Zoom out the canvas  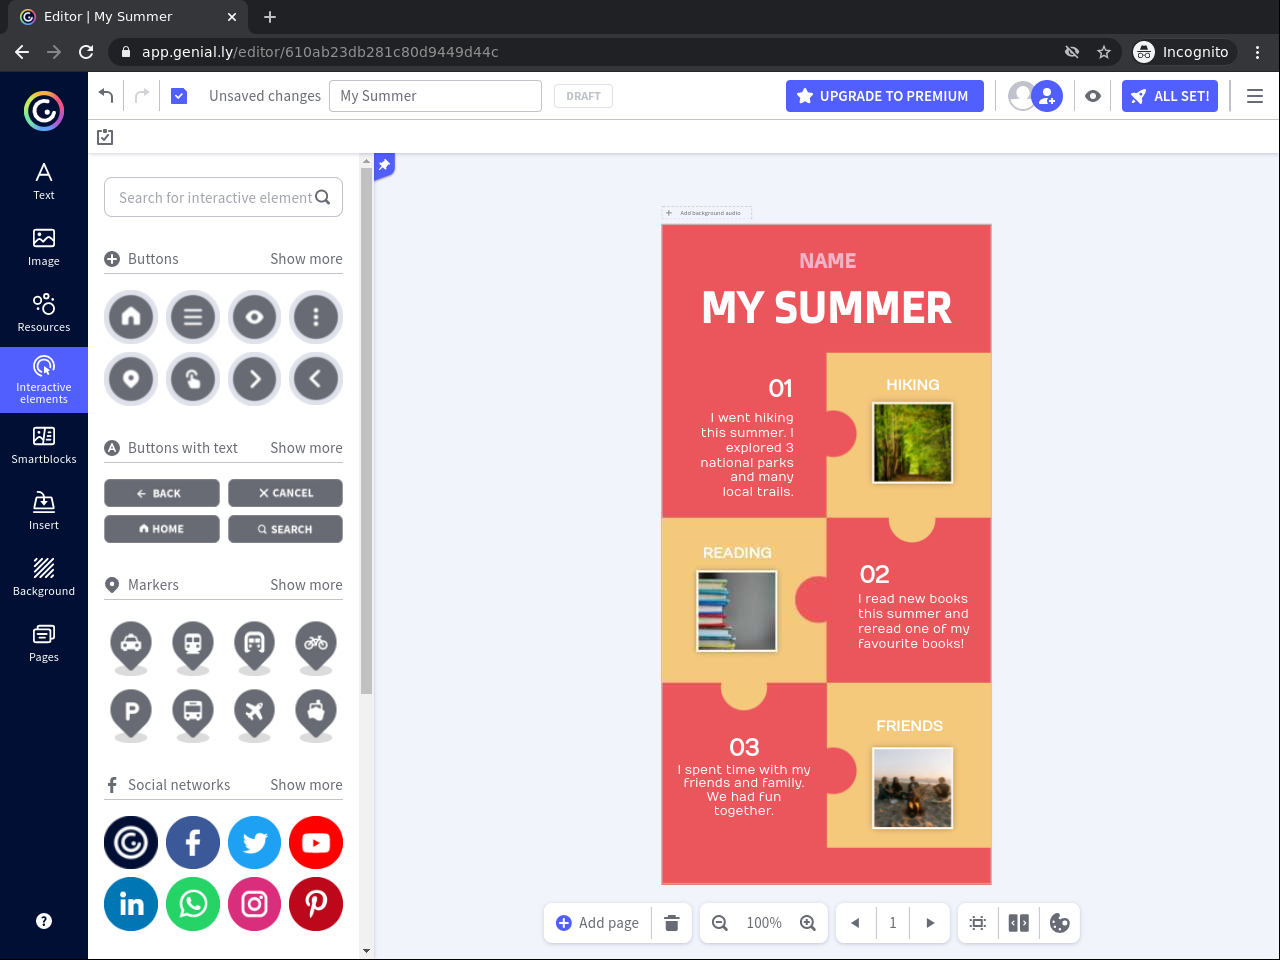pyautogui.click(x=720, y=923)
